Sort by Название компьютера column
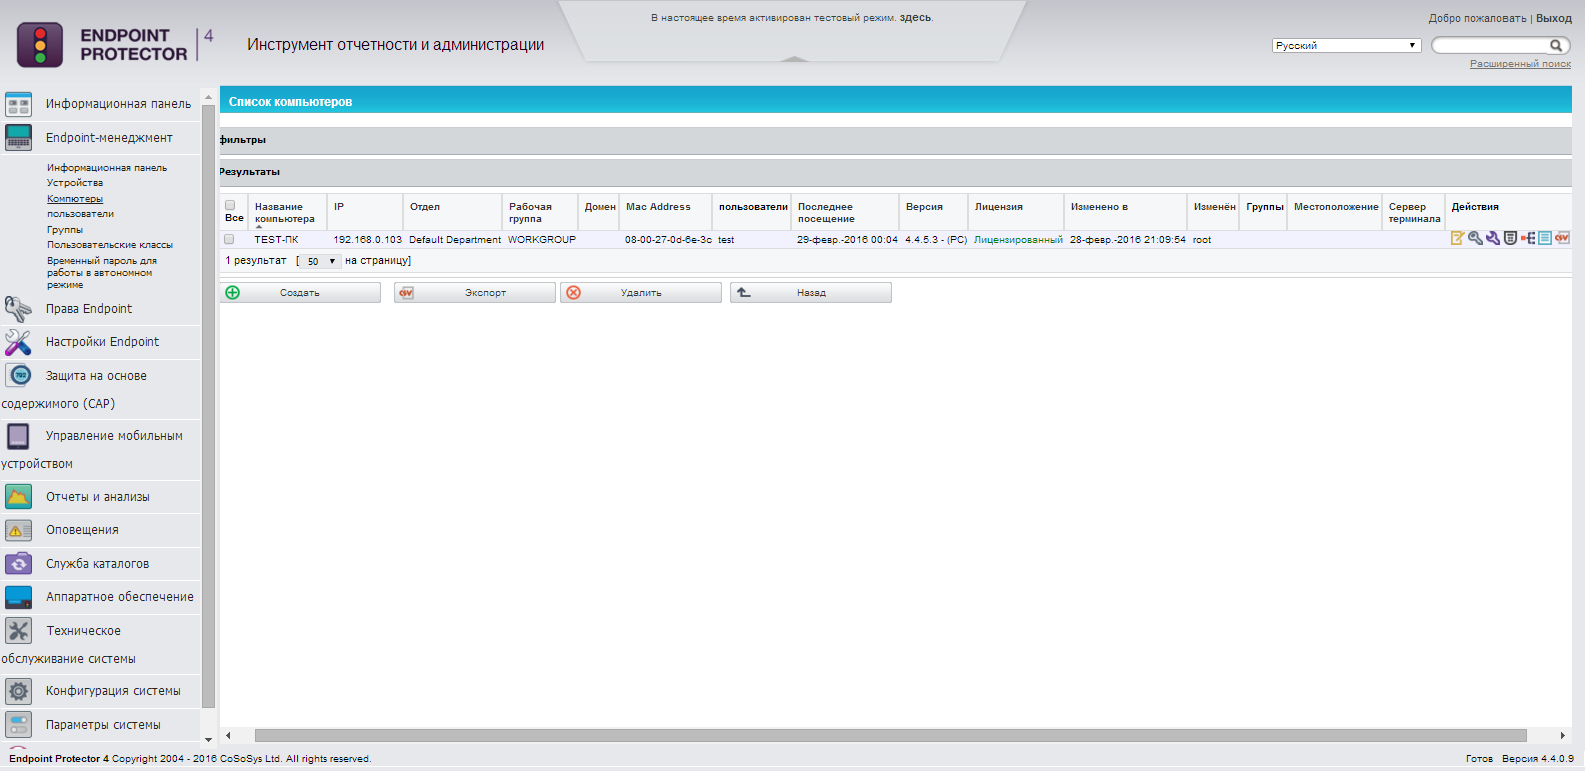 pos(284,212)
